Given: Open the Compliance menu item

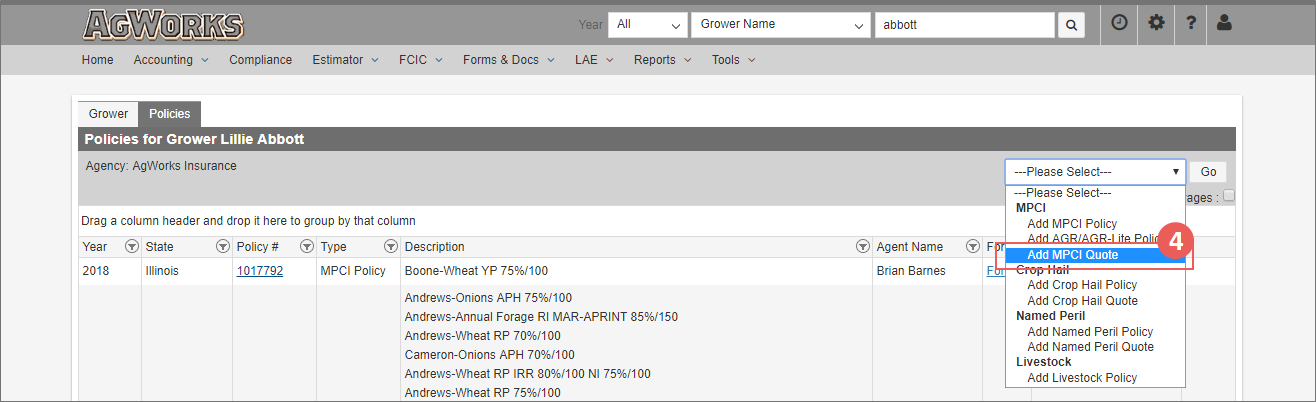Looking at the screenshot, I should click(260, 60).
